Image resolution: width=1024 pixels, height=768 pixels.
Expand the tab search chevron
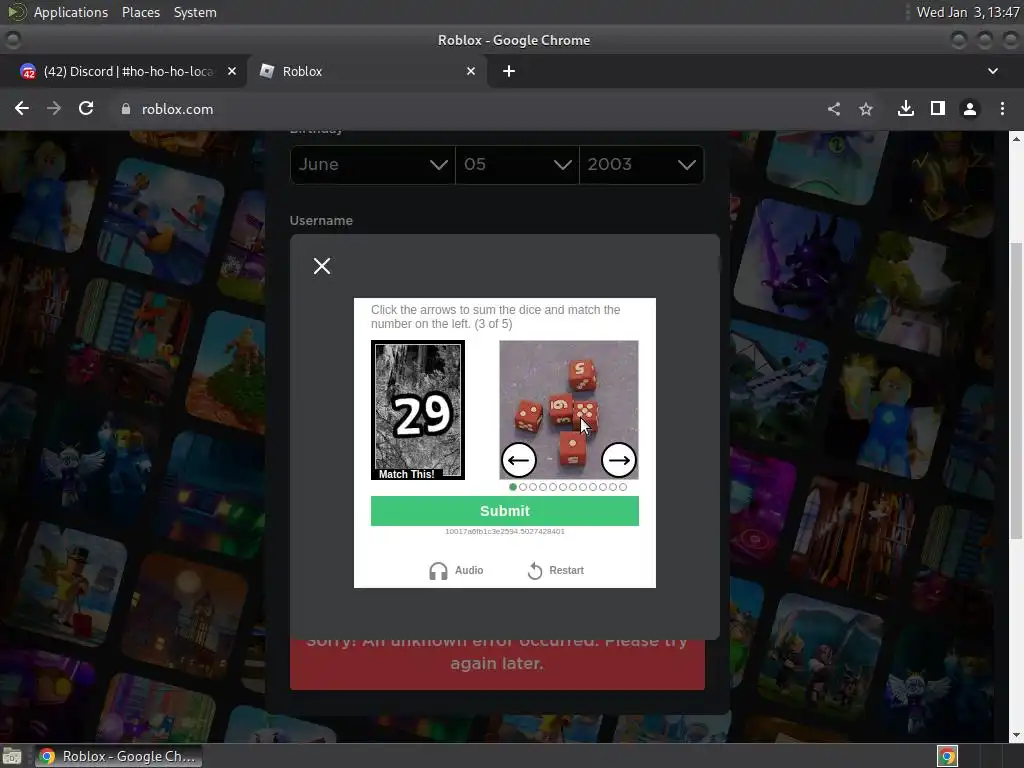coord(993,71)
